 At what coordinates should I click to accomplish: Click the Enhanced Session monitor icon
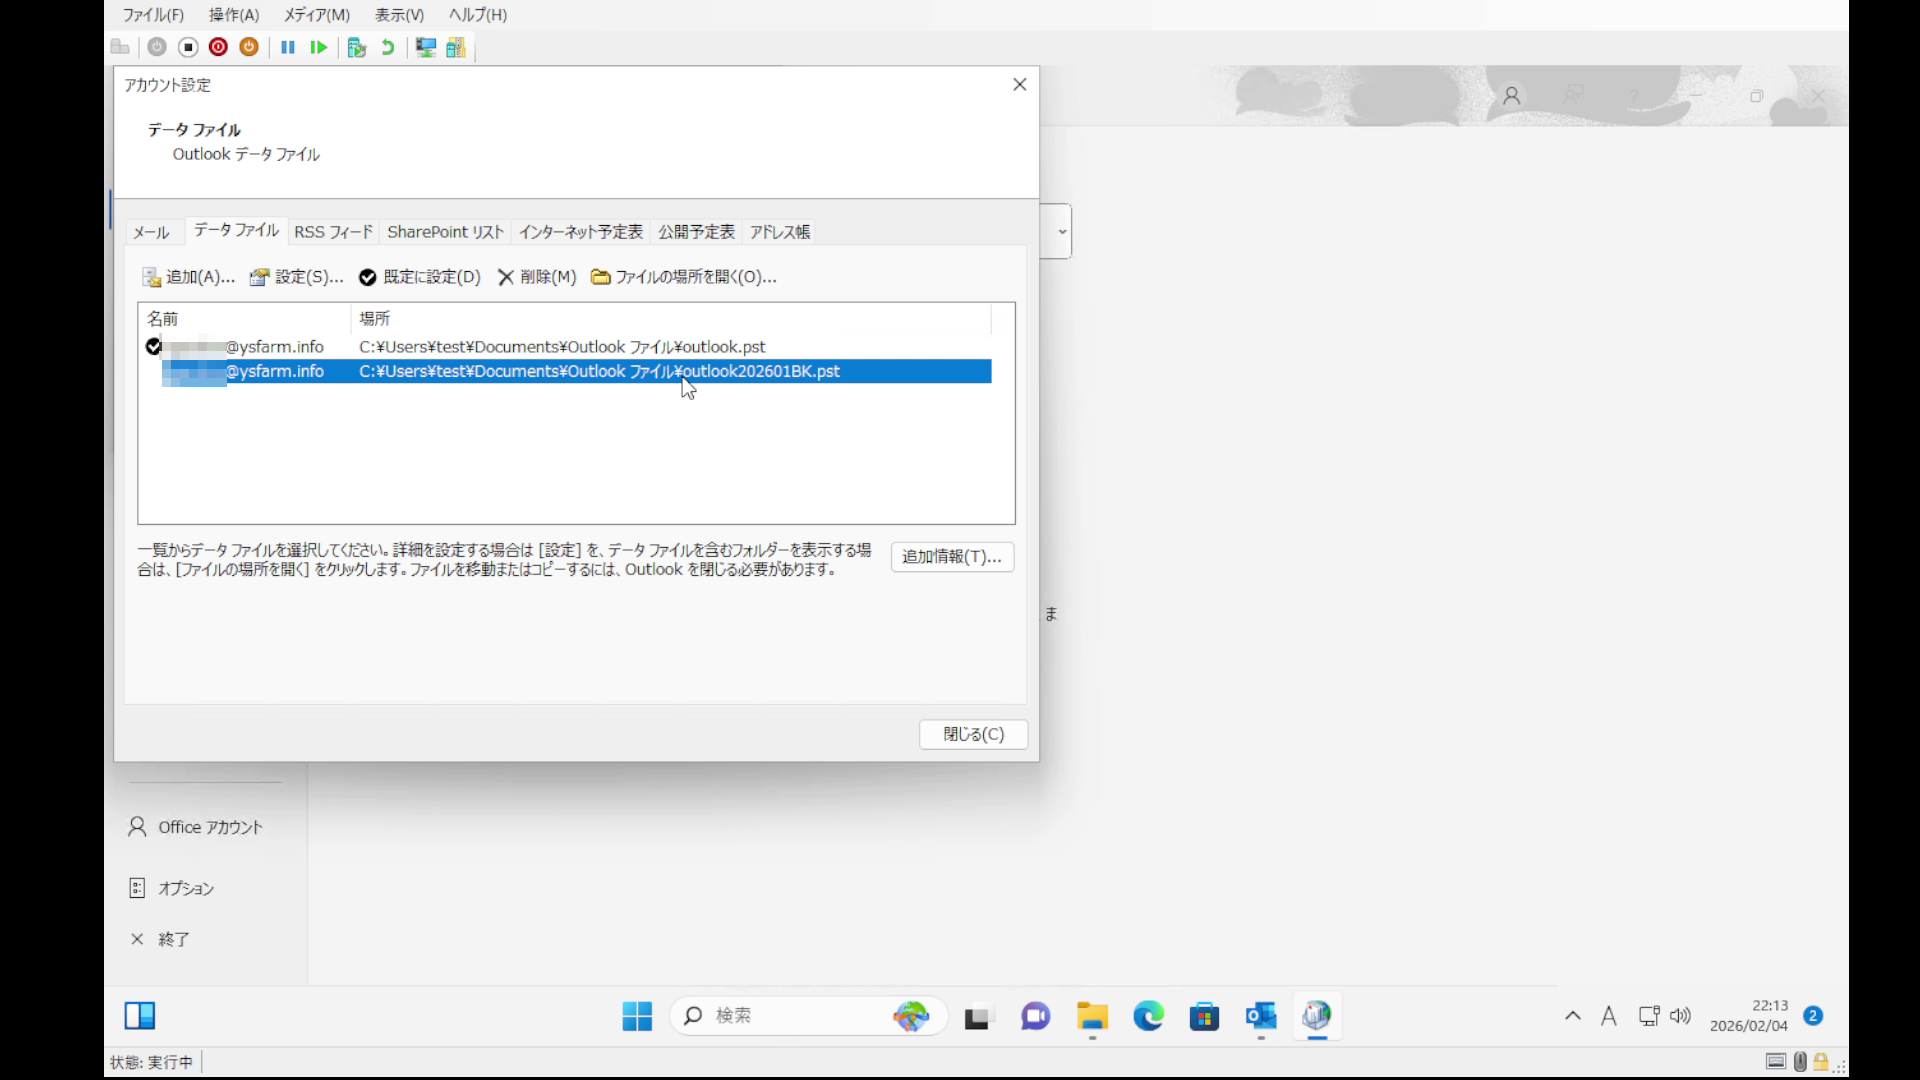coord(426,47)
